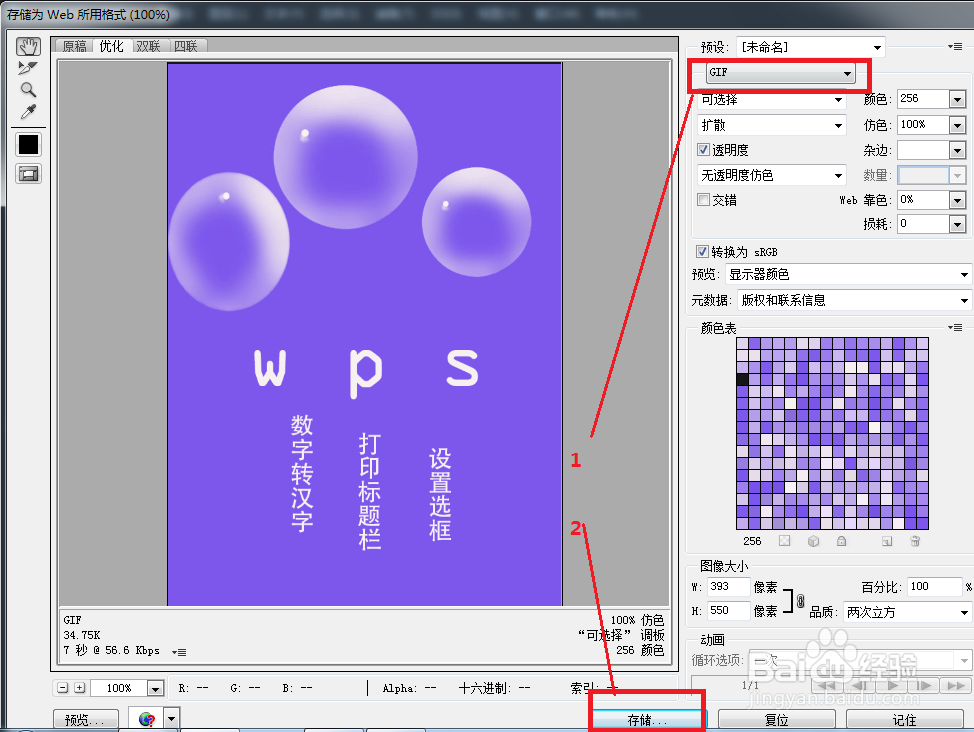
Task: Click the animation next frame button
Action: point(924,685)
